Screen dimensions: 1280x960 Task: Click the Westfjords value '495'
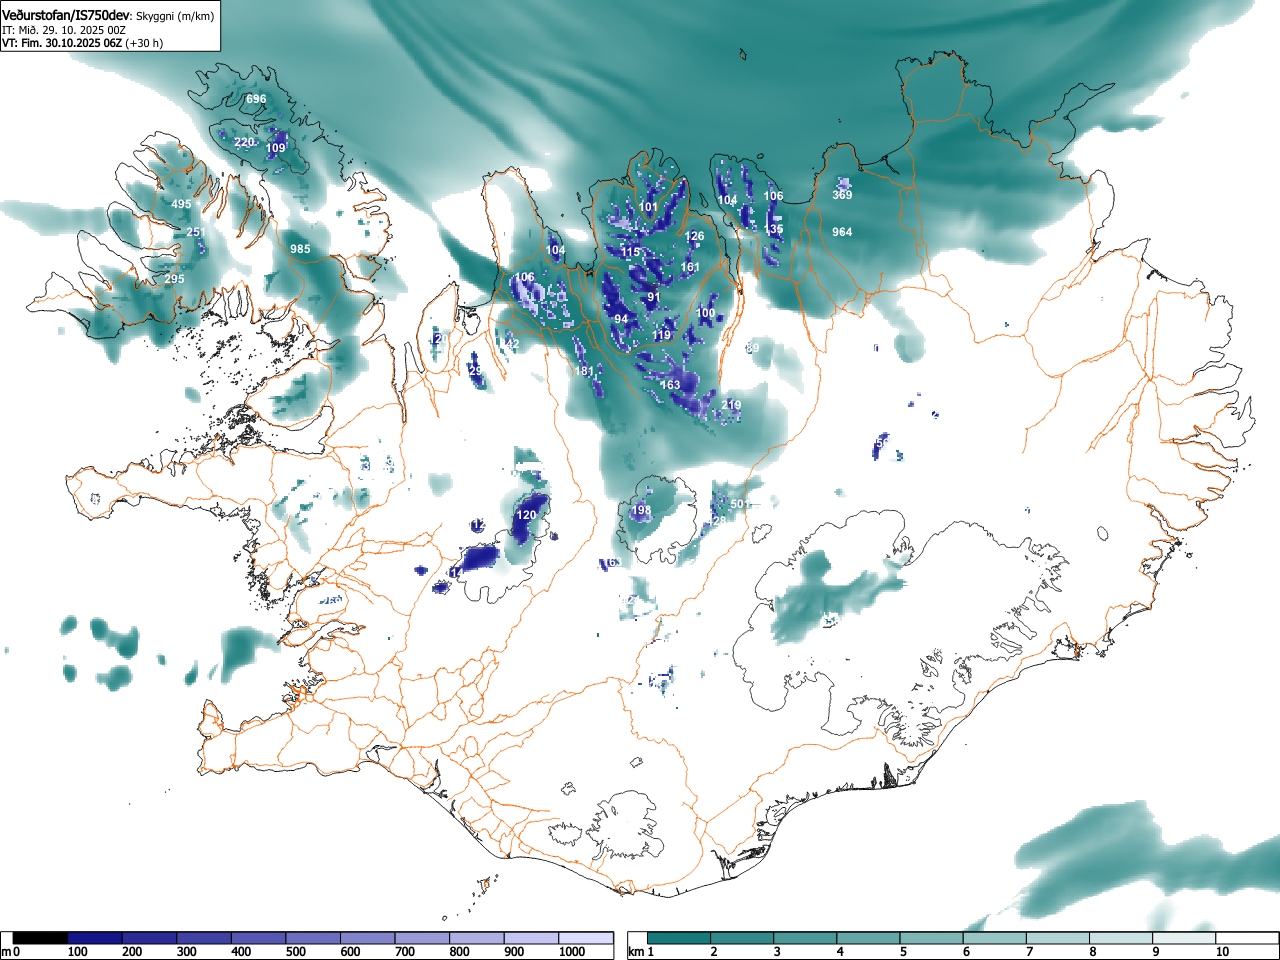pyautogui.click(x=181, y=204)
